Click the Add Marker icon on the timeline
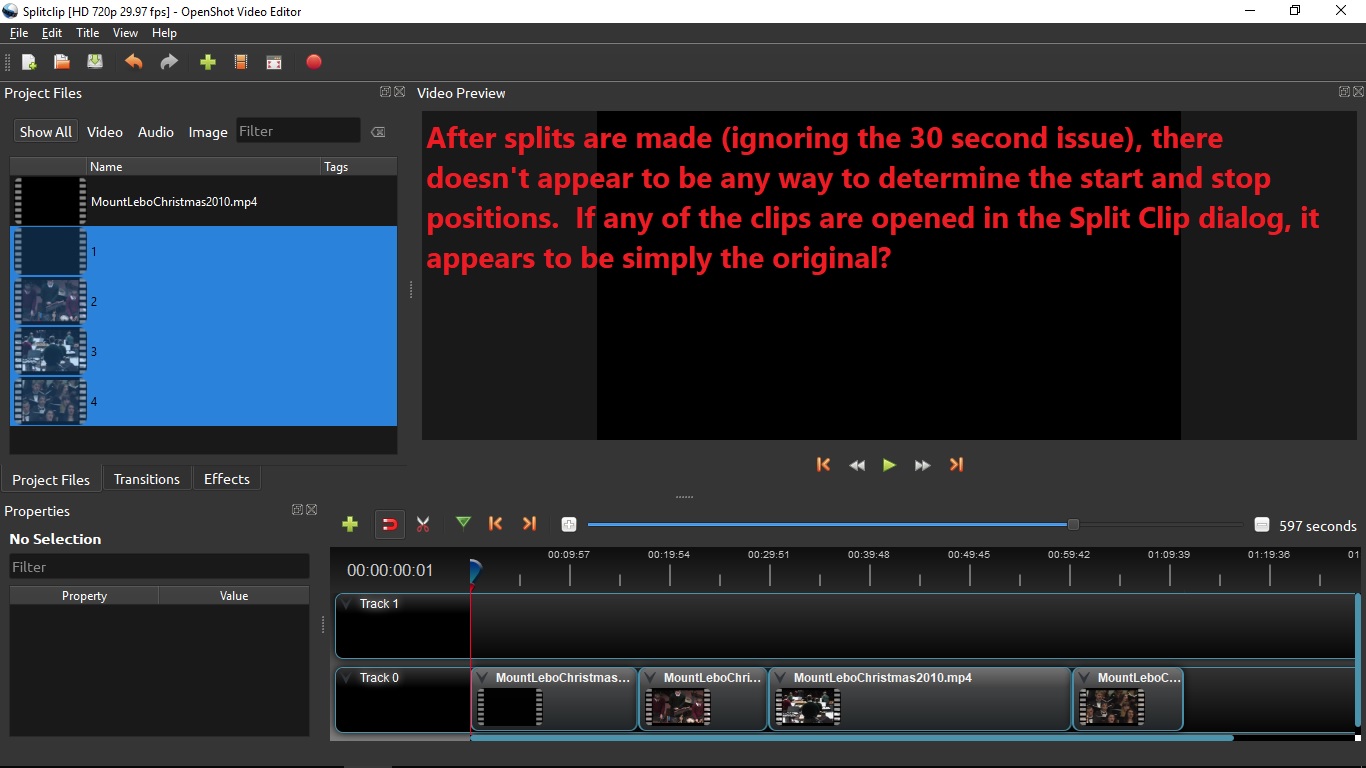The image size is (1366, 768). pyautogui.click(x=463, y=523)
